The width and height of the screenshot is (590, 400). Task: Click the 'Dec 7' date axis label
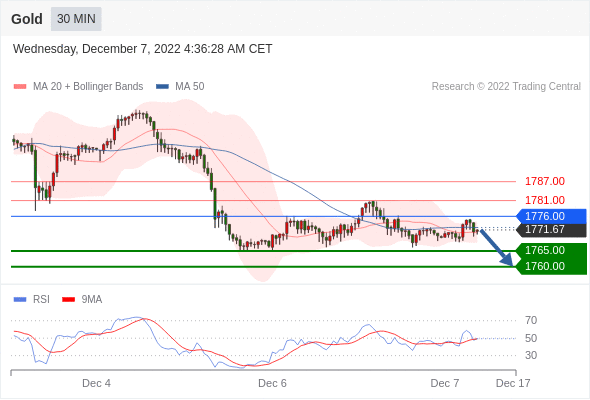pos(445,383)
